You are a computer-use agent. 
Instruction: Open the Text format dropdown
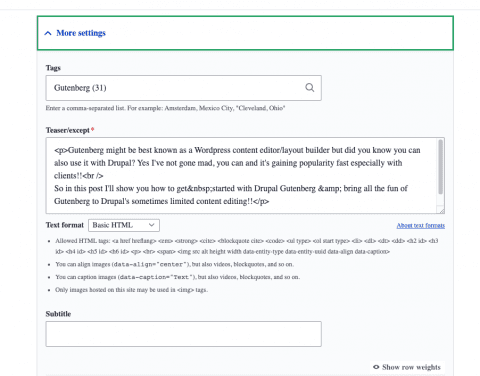[124, 225]
